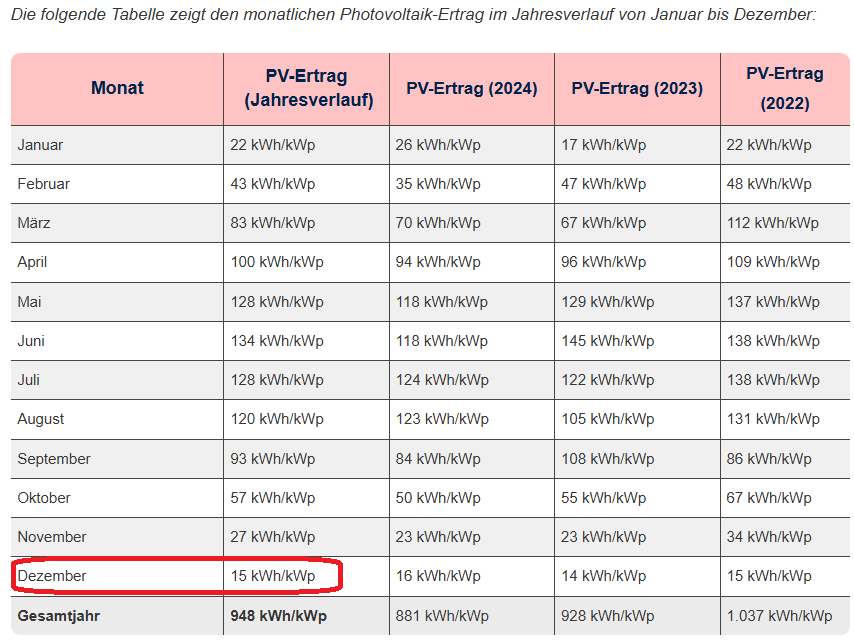Select the PV-Ertrag (2024) column header
The width and height of the screenshot is (854, 641).
471,88
